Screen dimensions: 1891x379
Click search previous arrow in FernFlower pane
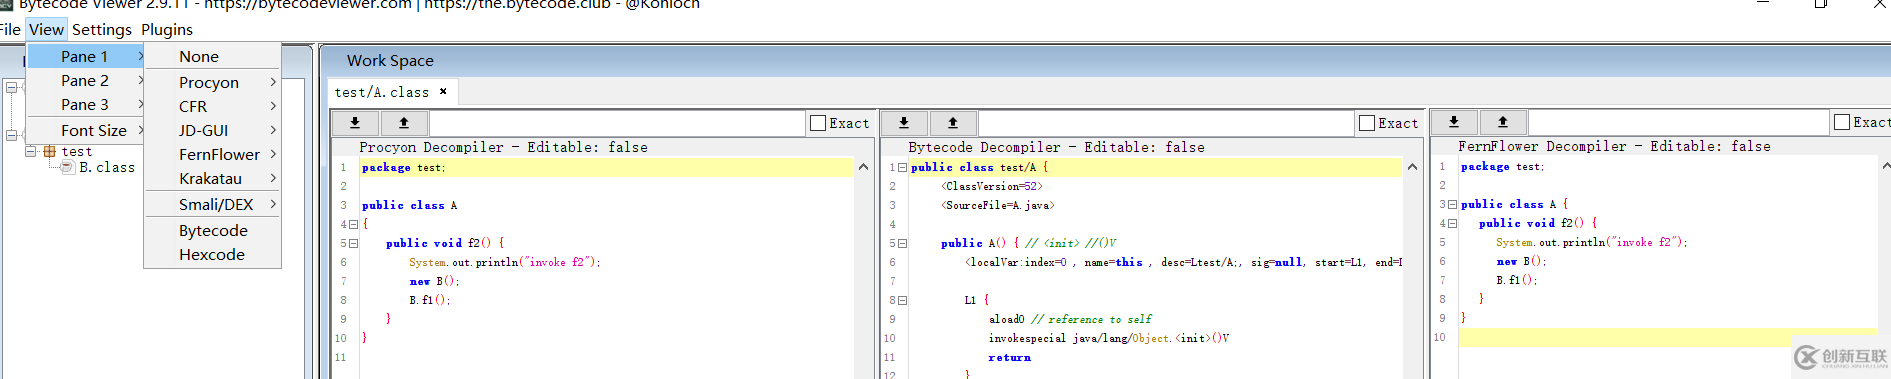1503,122
